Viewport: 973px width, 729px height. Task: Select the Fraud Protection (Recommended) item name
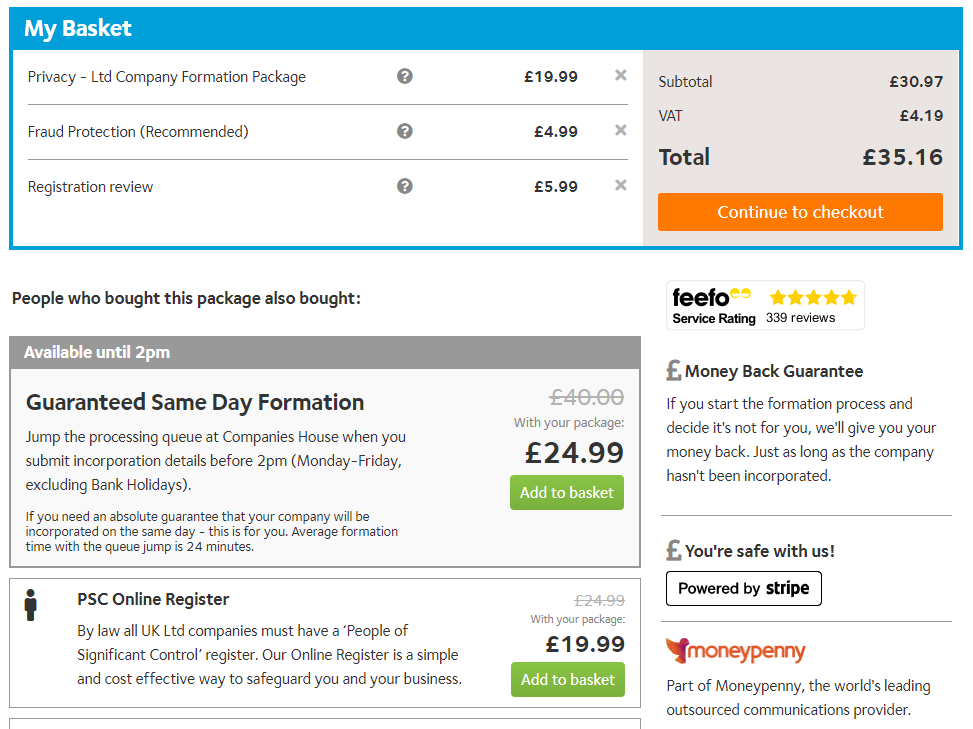(138, 132)
